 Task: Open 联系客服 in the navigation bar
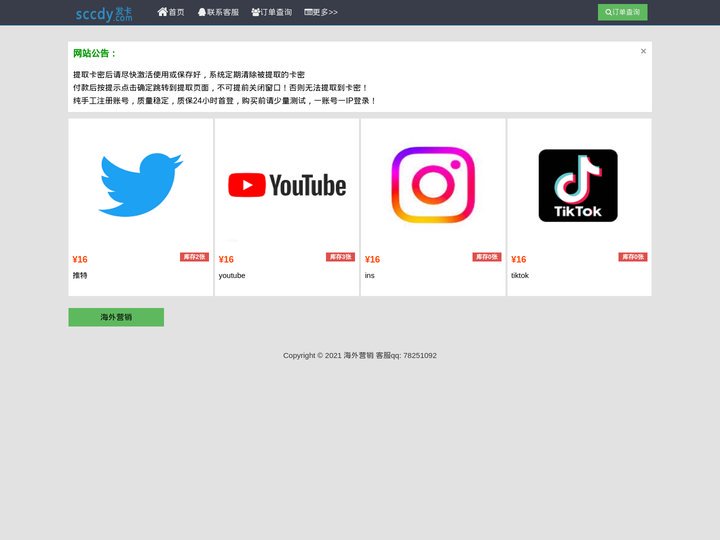[x=218, y=12]
